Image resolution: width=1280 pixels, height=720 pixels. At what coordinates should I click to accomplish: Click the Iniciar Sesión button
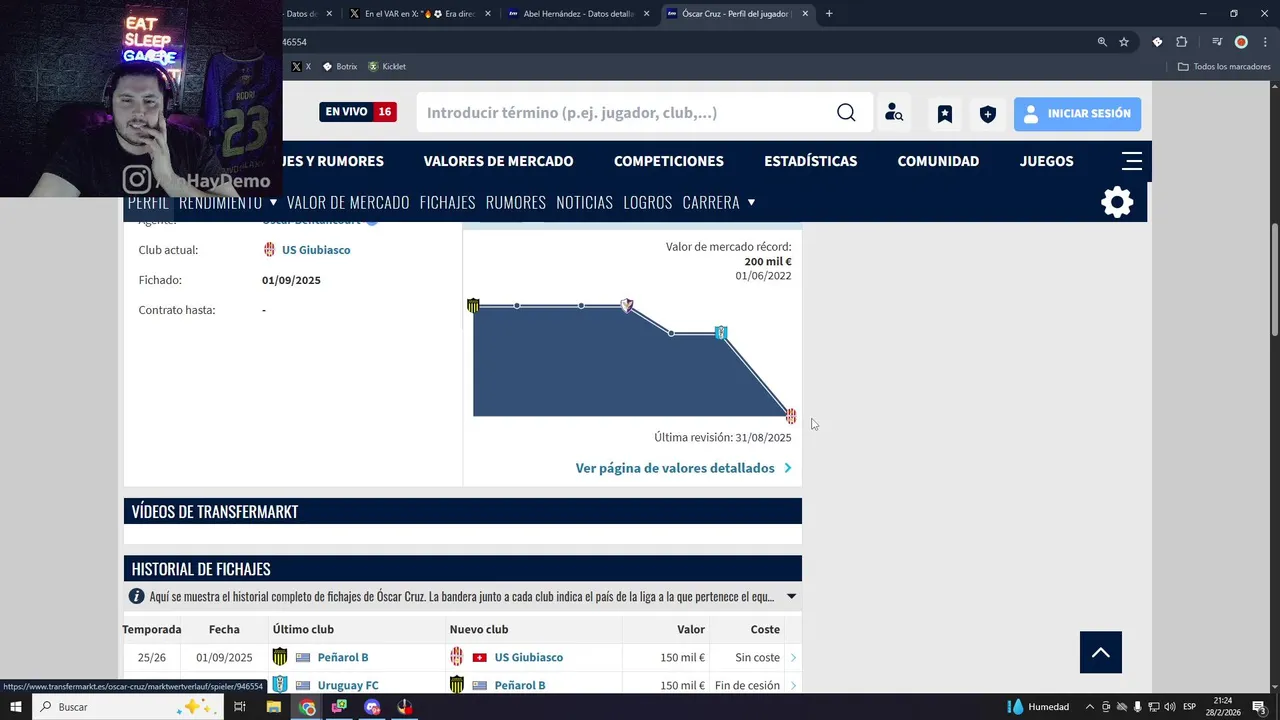pos(1077,113)
